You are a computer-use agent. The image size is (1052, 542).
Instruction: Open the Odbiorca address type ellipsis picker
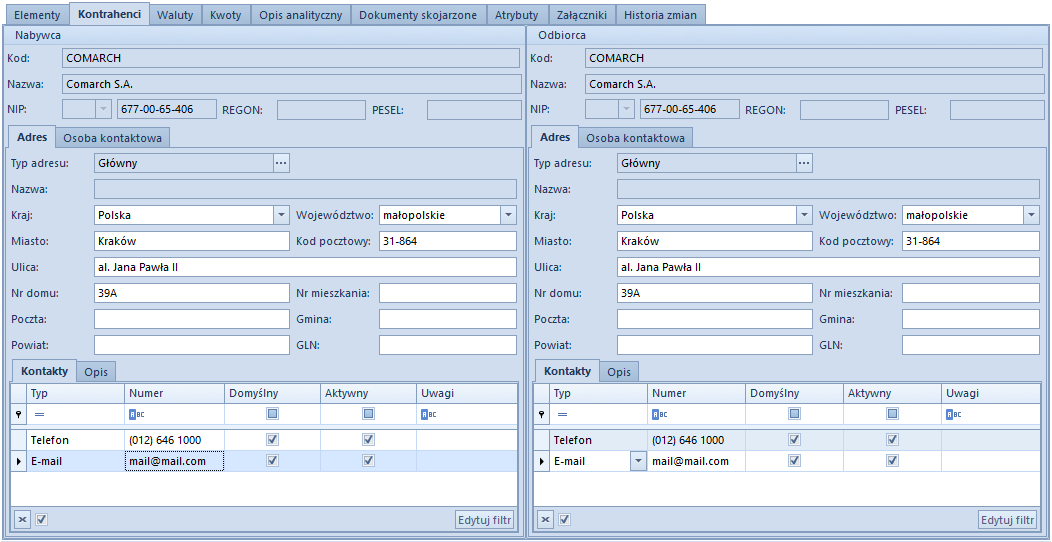click(804, 162)
